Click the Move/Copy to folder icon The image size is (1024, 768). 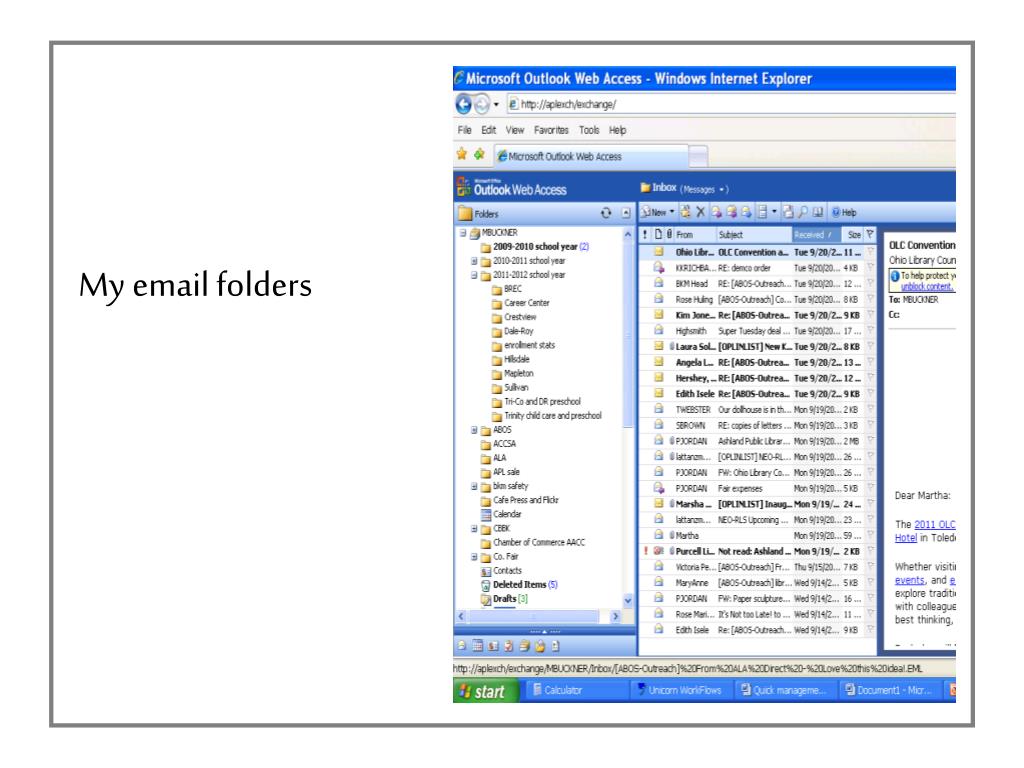click(x=685, y=212)
